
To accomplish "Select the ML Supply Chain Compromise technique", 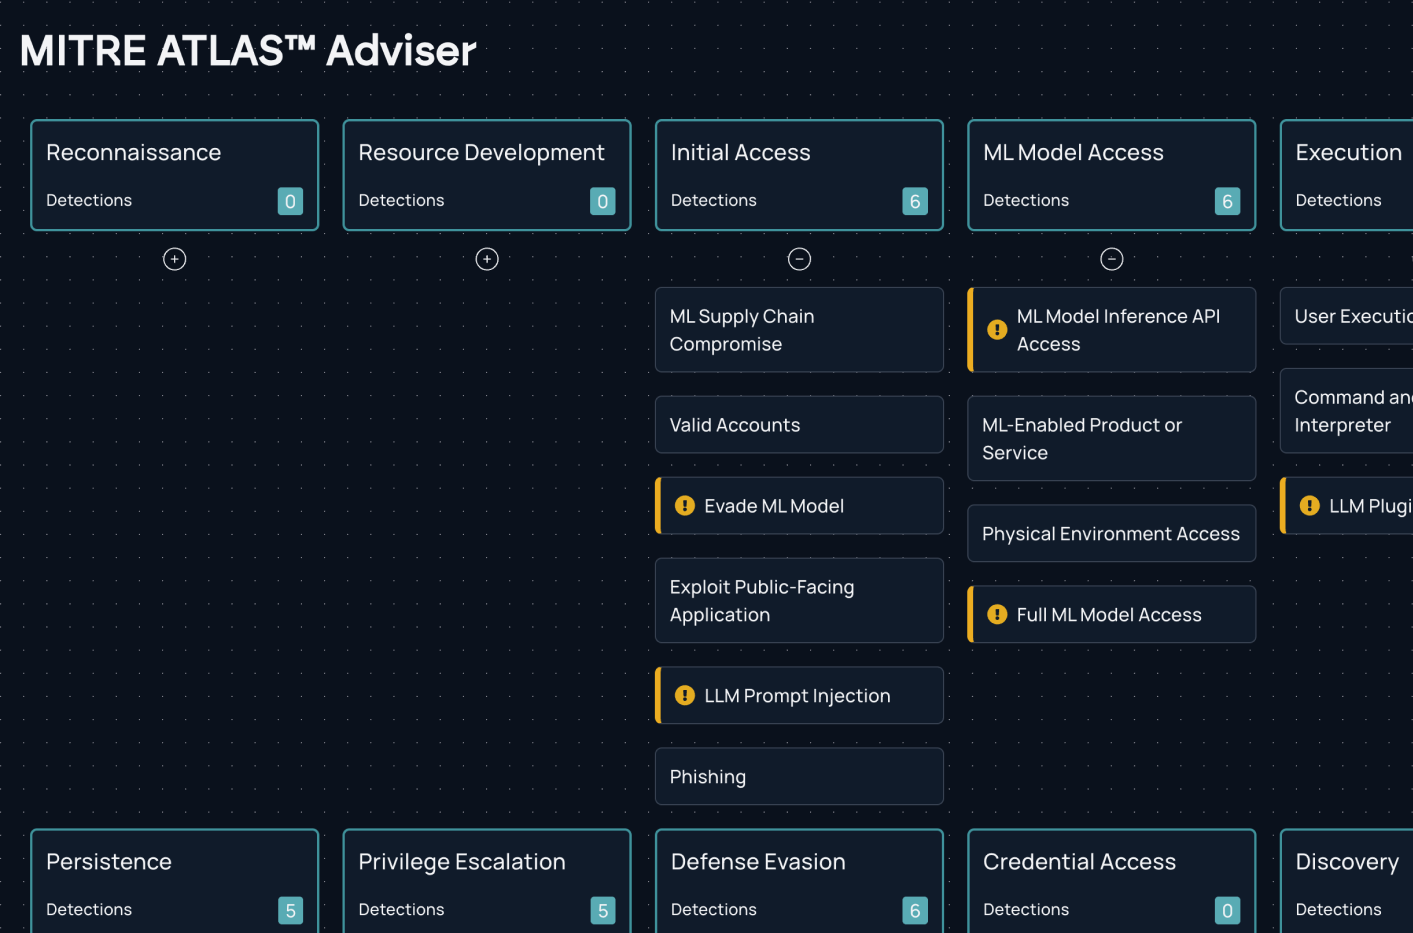I will tap(799, 330).
